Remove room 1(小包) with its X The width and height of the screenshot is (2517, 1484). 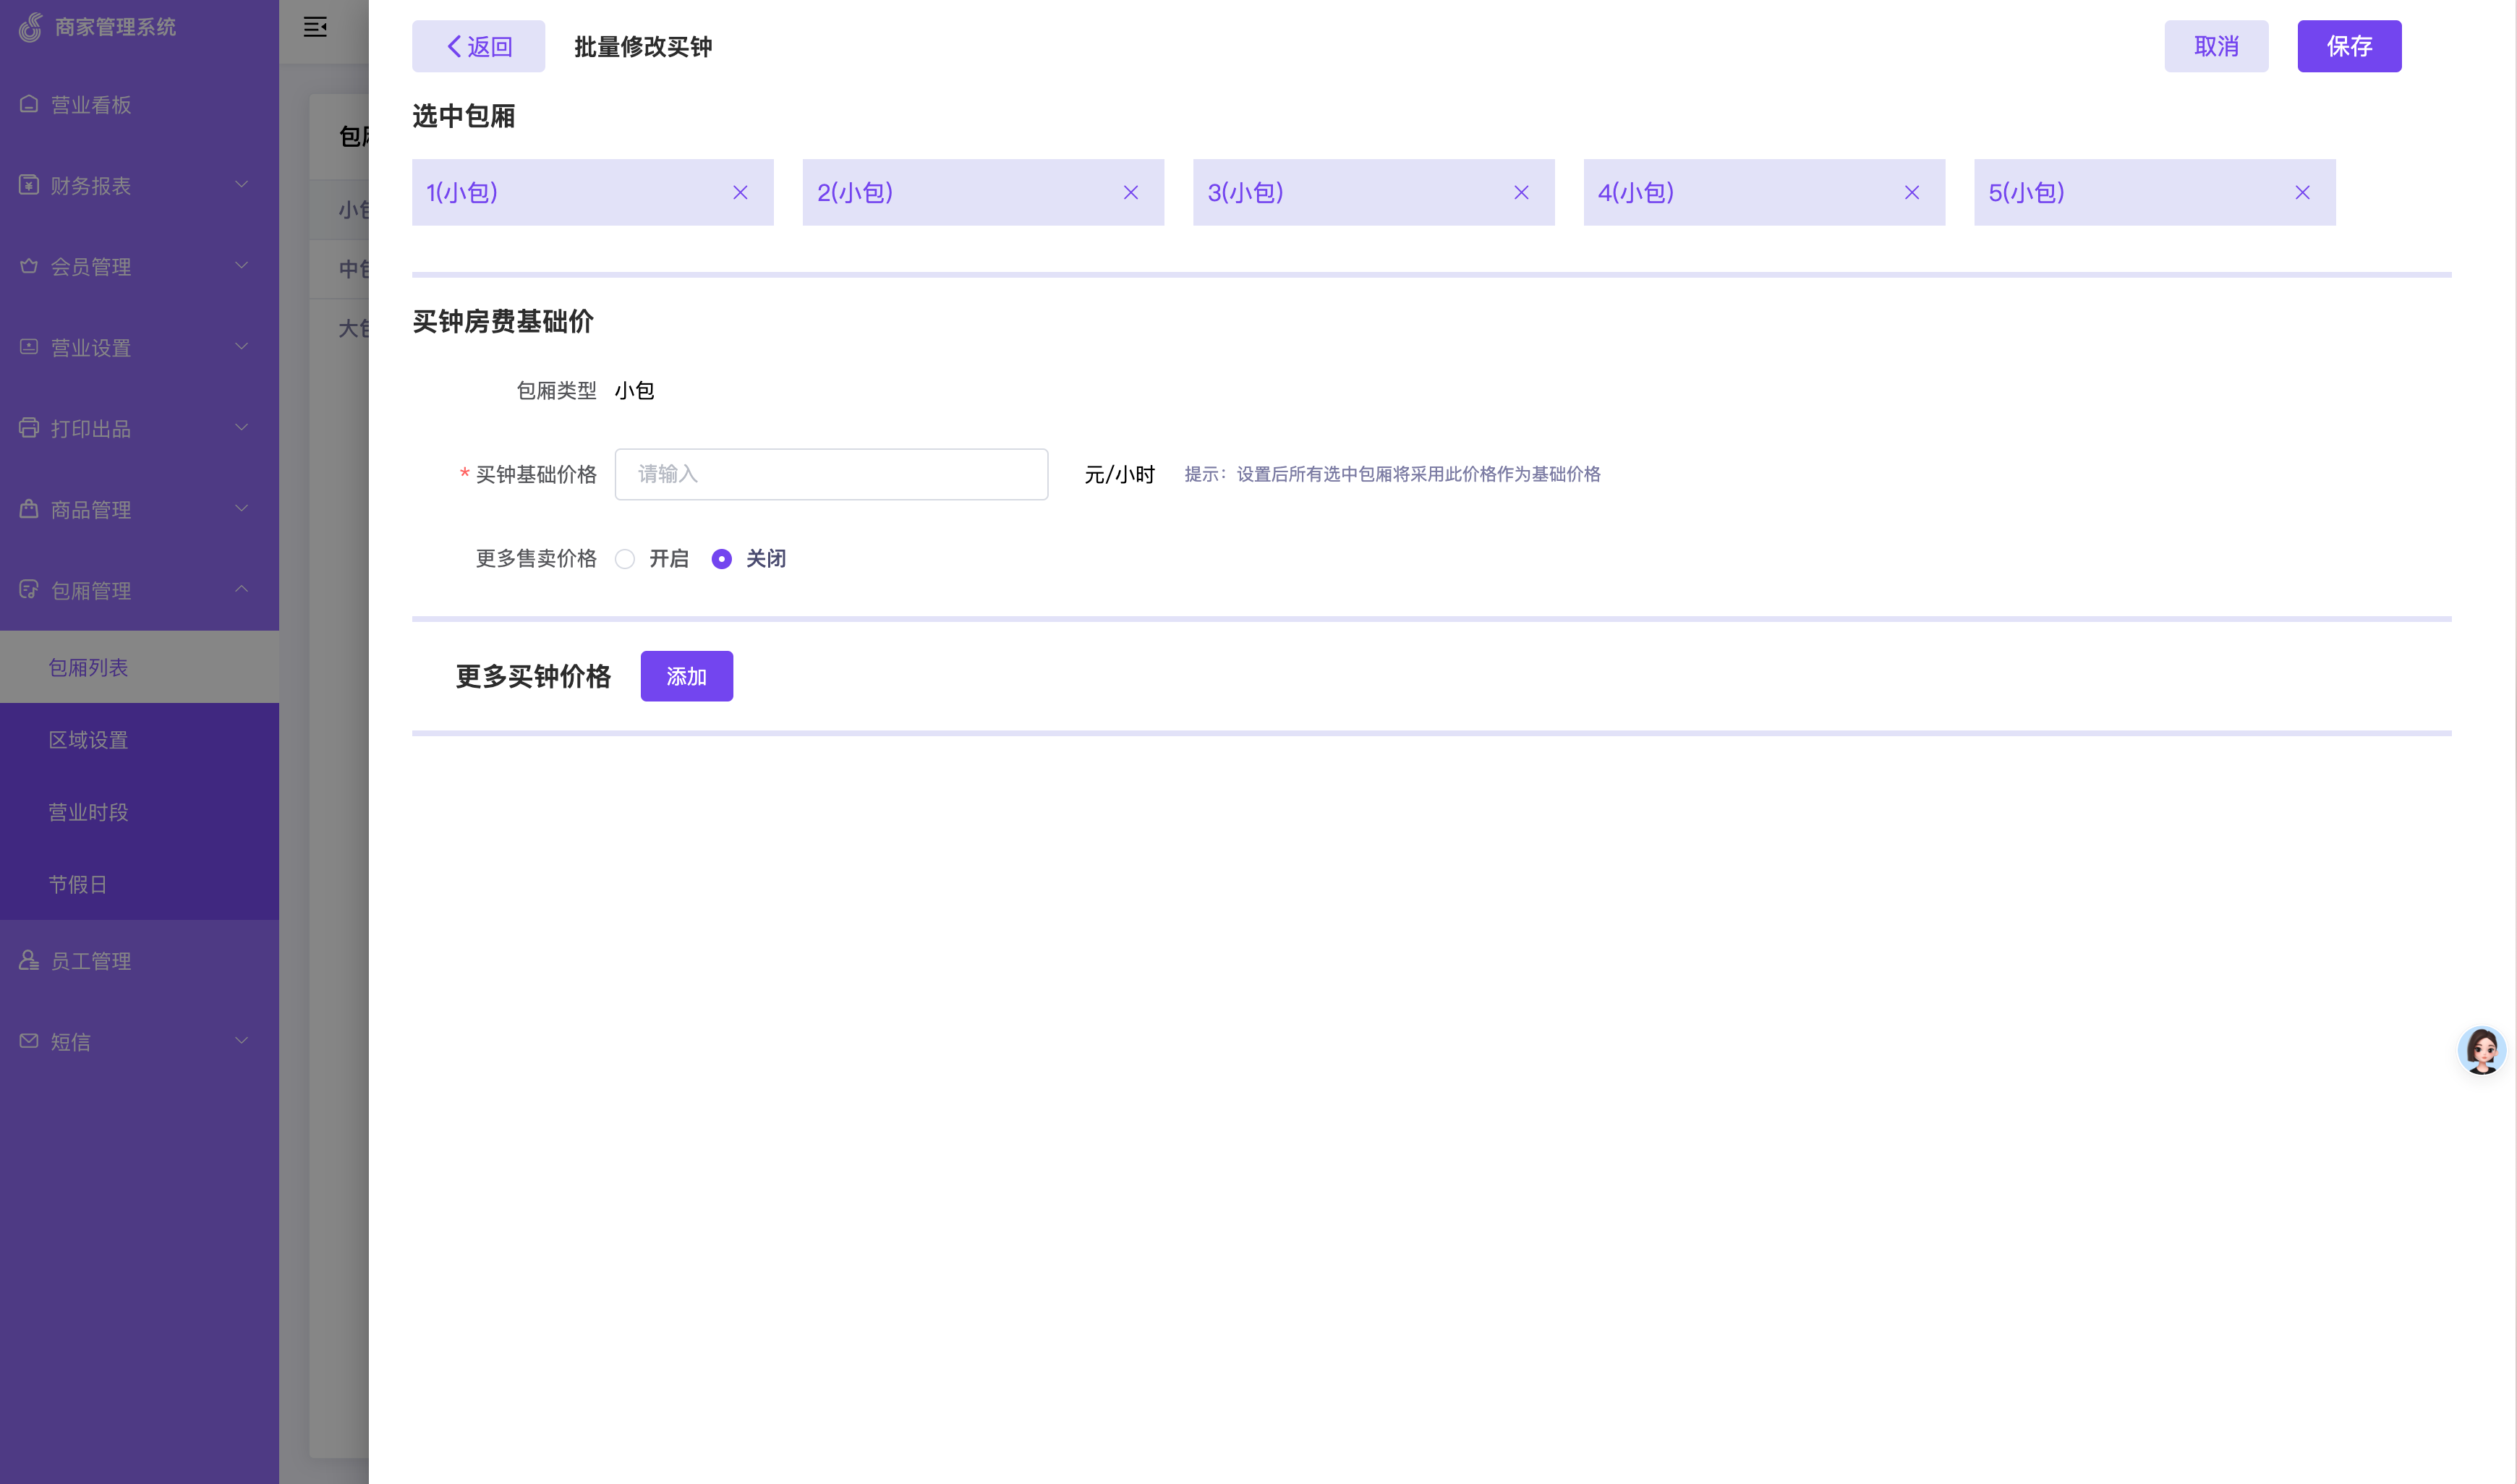(x=740, y=192)
